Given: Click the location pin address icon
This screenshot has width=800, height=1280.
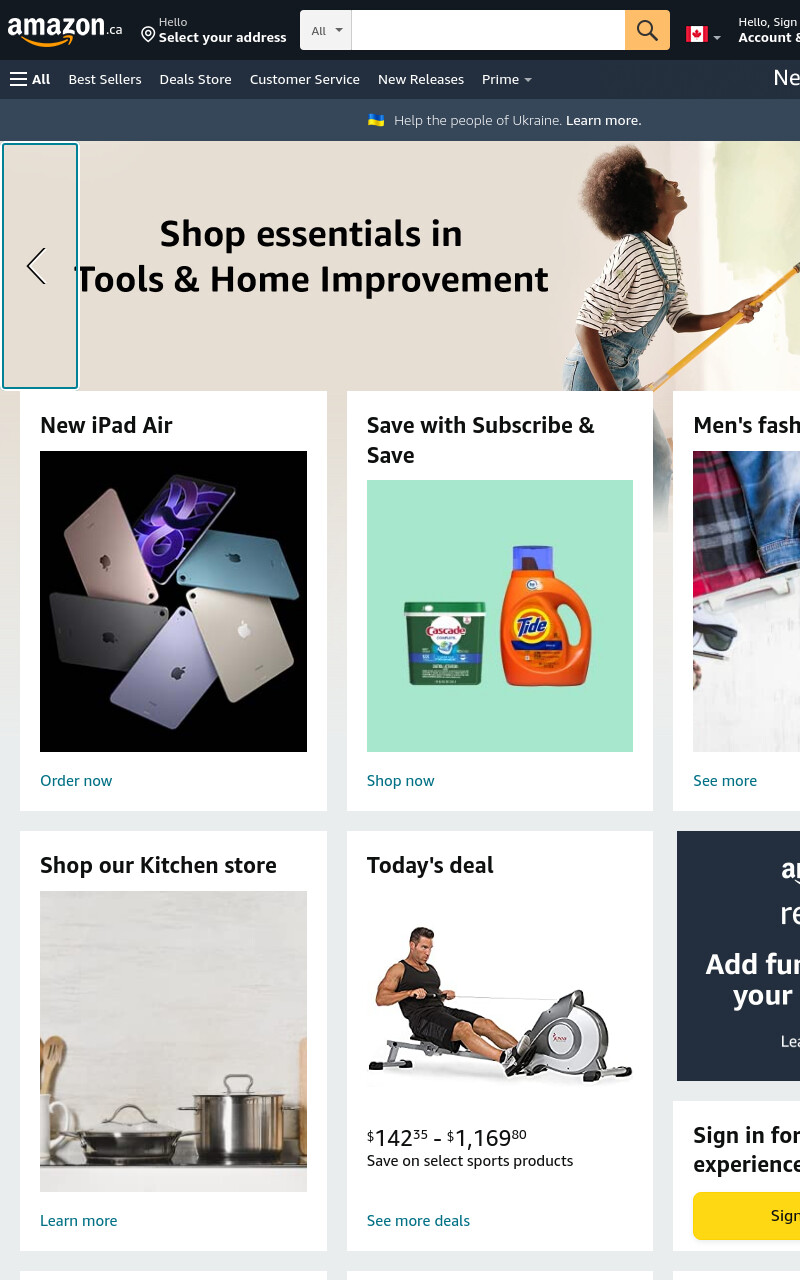Looking at the screenshot, I should [148, 35].
